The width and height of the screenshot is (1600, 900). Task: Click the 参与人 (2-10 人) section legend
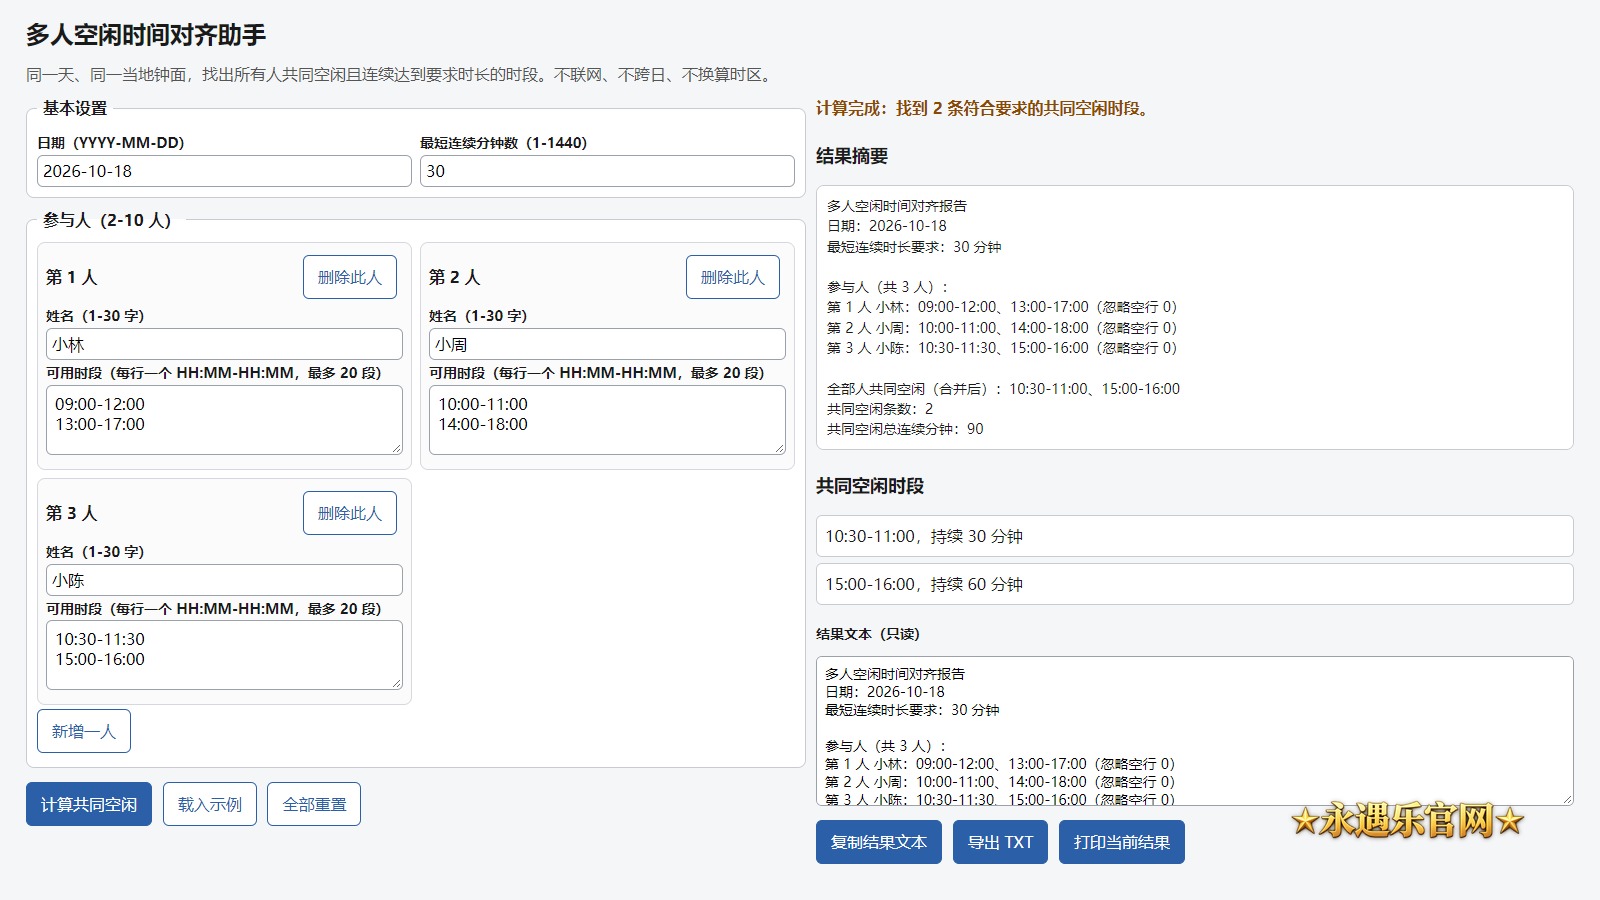(x=107, y=220)
